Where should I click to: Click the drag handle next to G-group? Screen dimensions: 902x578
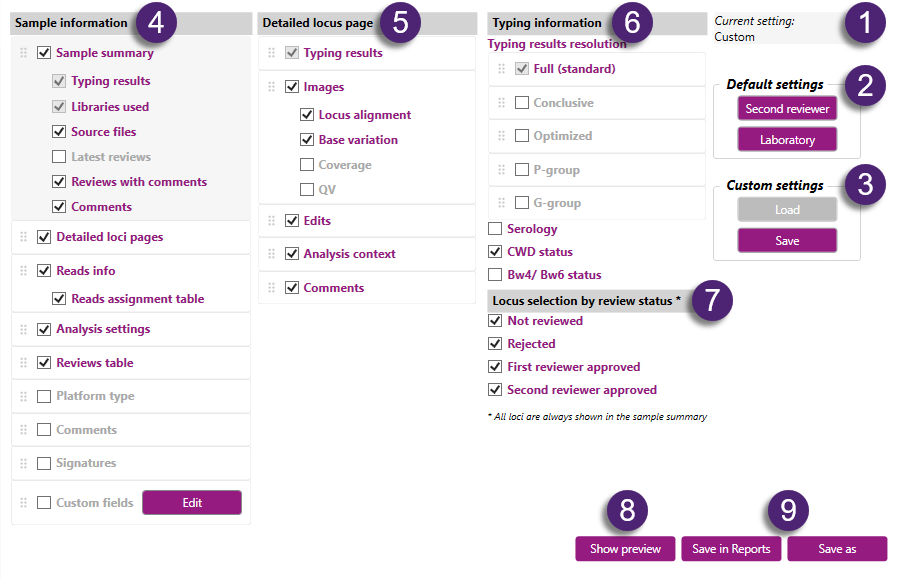click(502, 203)
